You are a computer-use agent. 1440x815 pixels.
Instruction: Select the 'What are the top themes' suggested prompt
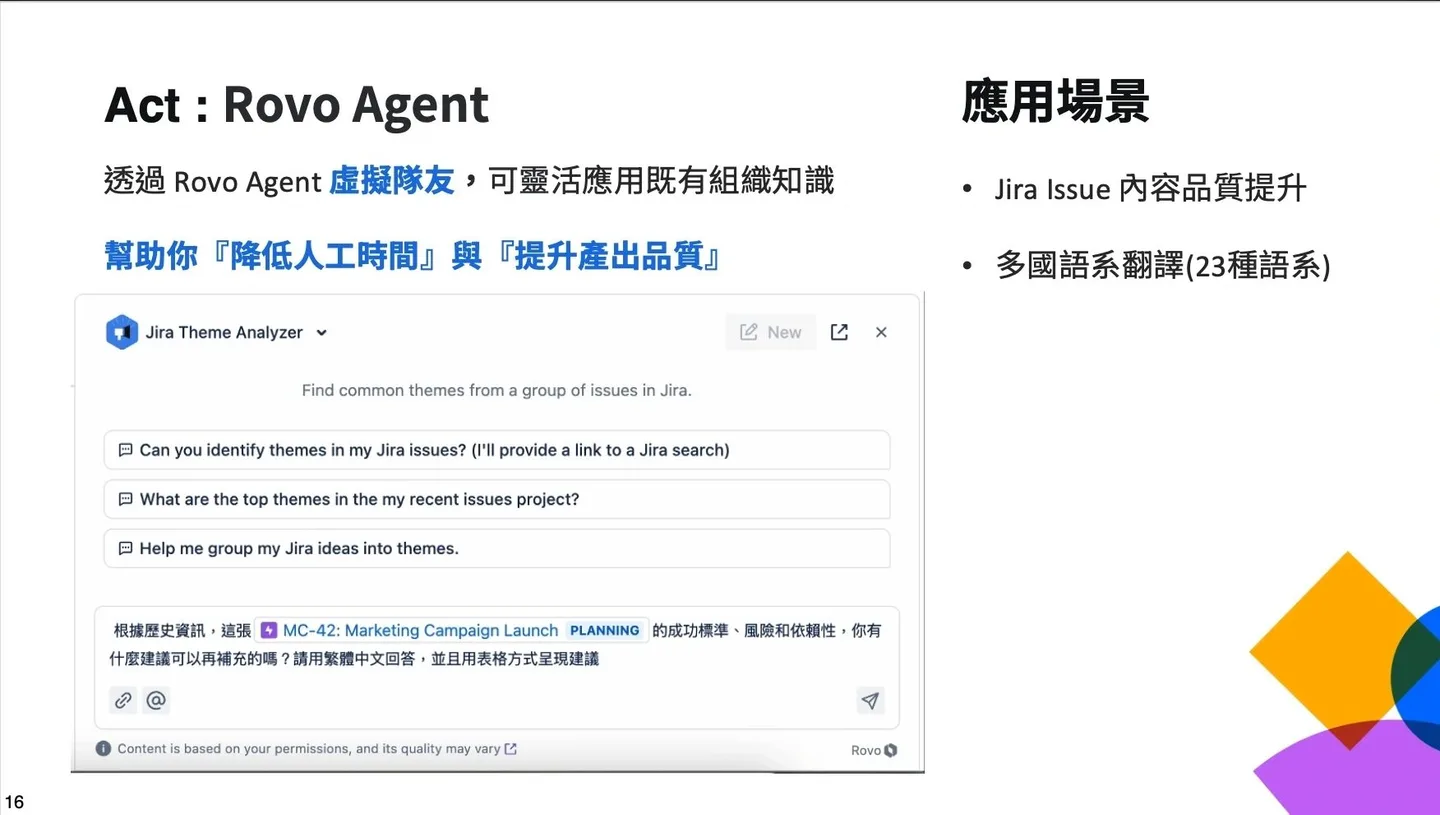[x=497, y=499]
